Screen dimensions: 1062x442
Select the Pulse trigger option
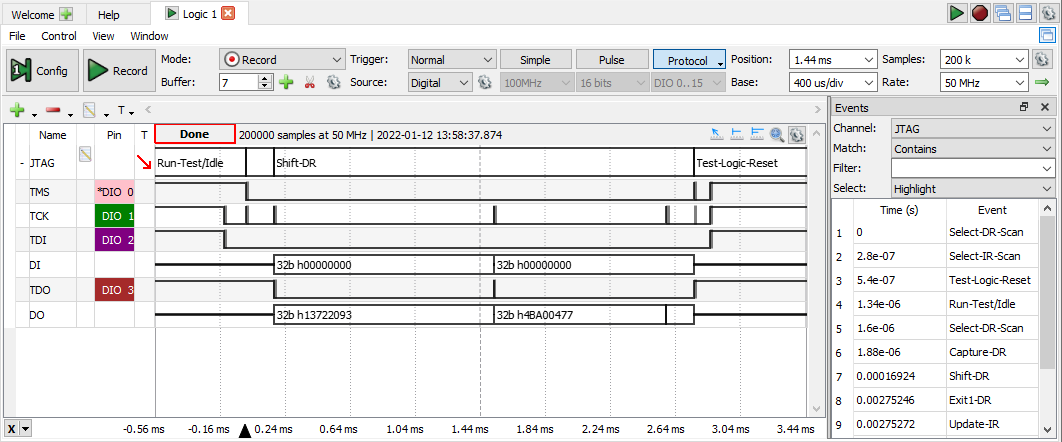(613, 59)
